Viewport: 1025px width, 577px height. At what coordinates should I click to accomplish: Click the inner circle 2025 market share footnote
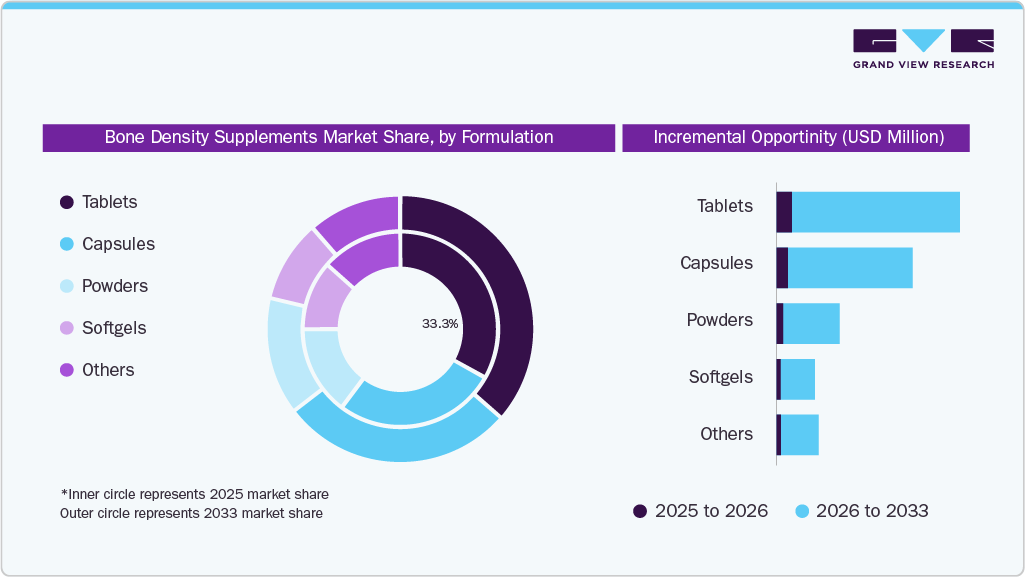[194, 494]
